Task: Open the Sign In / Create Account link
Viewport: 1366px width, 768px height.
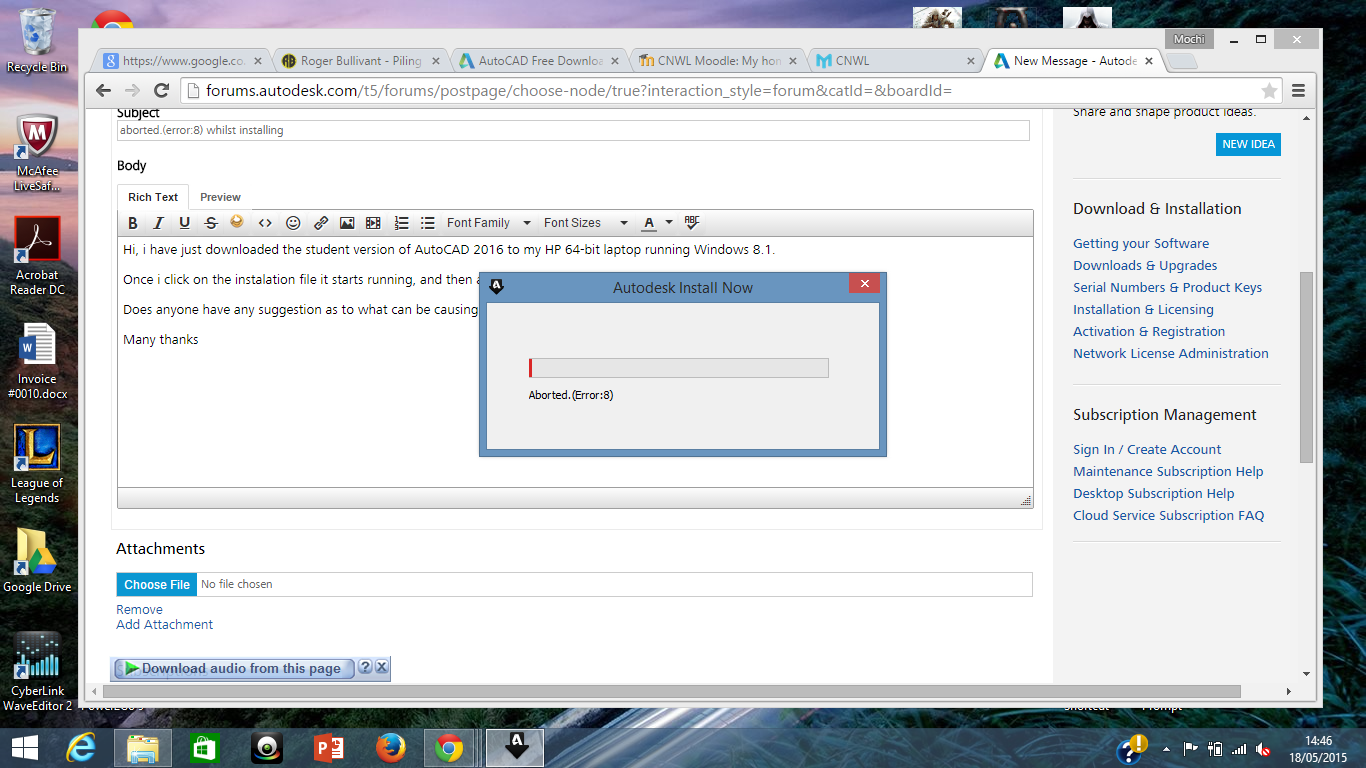Action: click(1147, 449)
